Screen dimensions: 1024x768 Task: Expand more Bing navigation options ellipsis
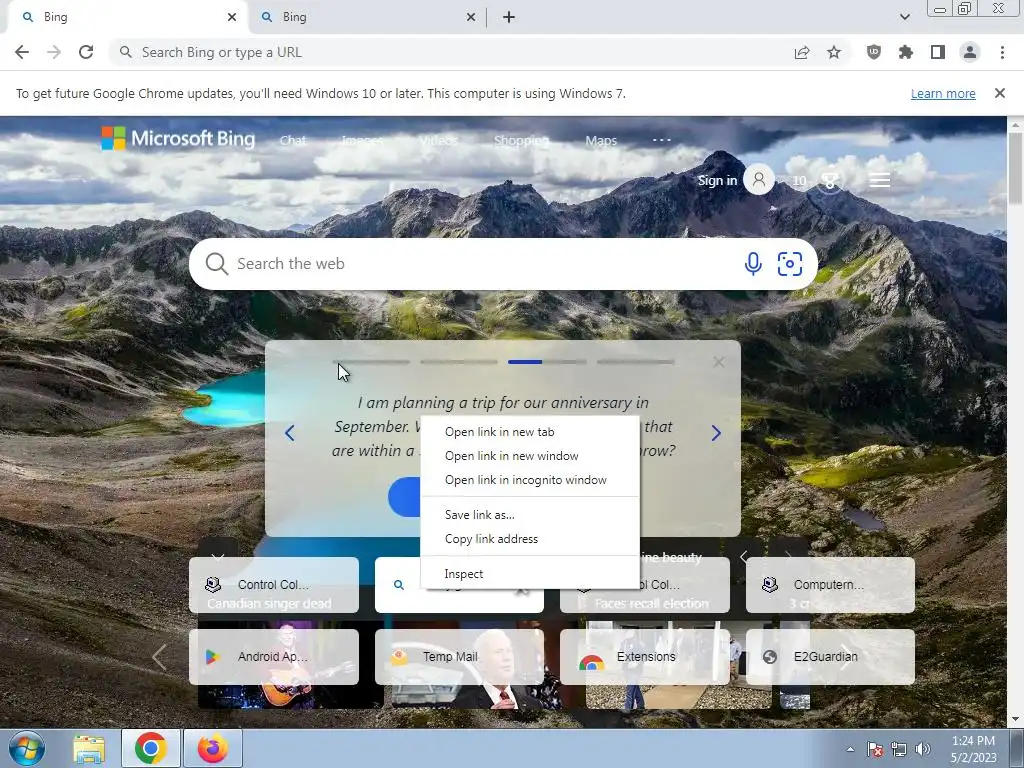tap(662, 140)
